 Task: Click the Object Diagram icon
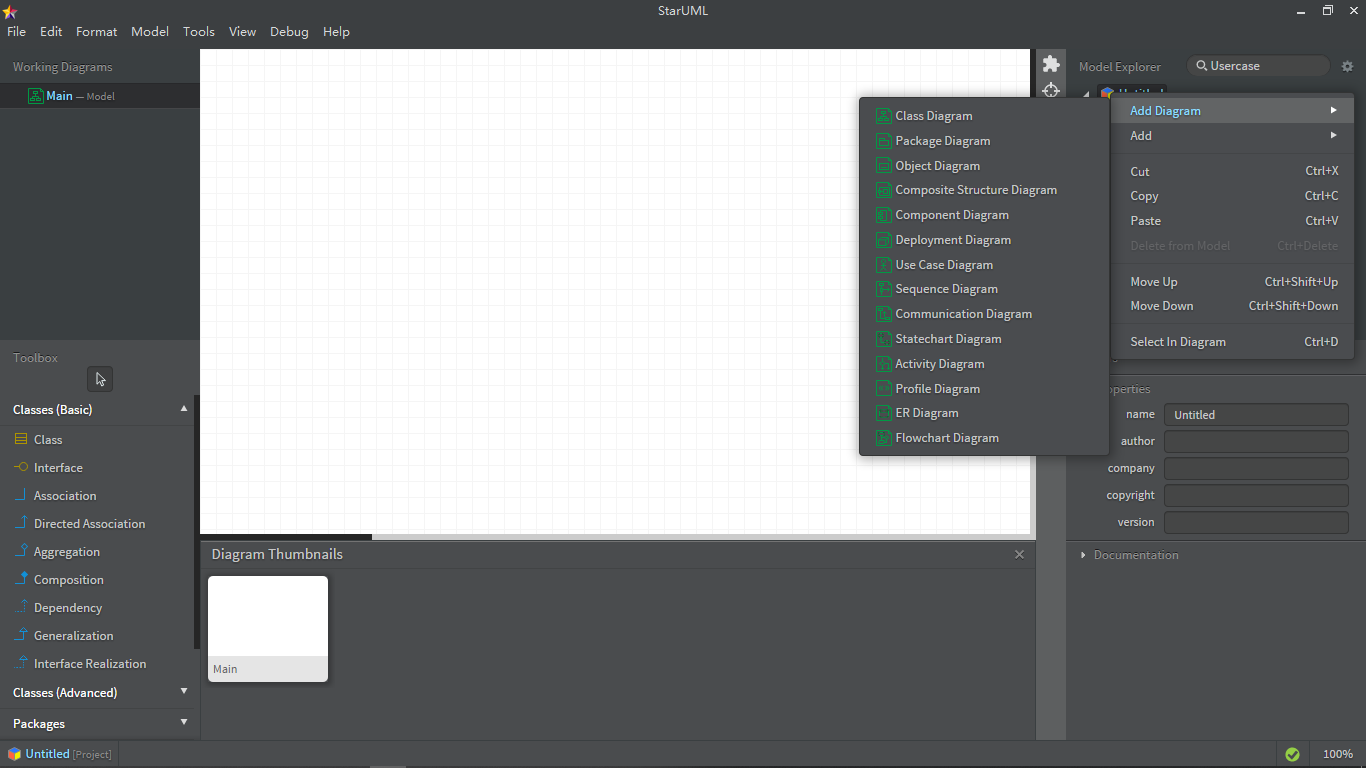pos(883,166)
